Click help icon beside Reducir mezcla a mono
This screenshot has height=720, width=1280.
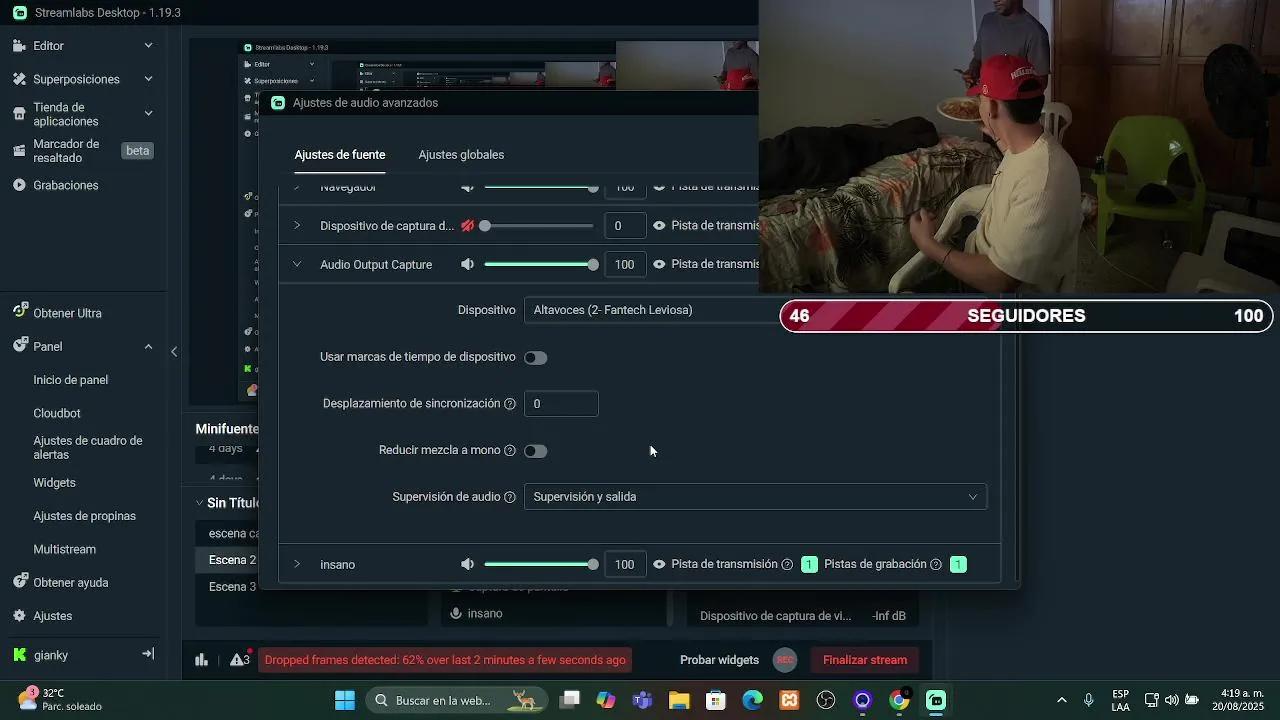[510, 451]
